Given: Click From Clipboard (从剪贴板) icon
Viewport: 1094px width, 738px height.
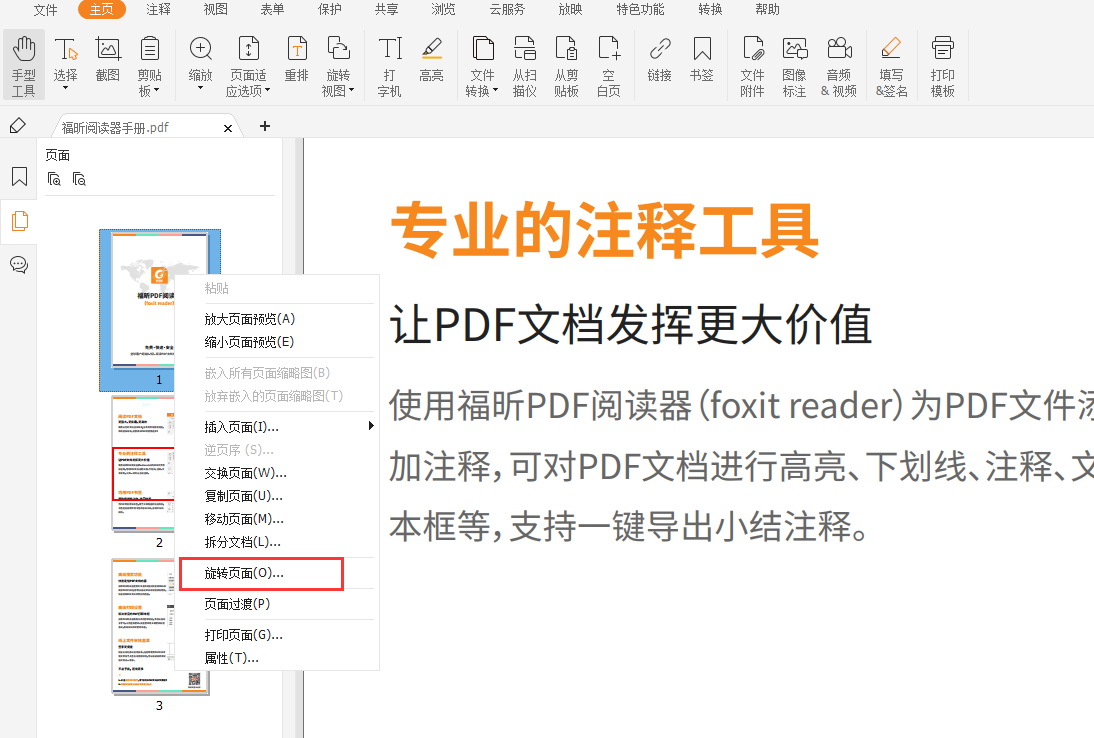Looking at the screenshot, I should point(567,66).
